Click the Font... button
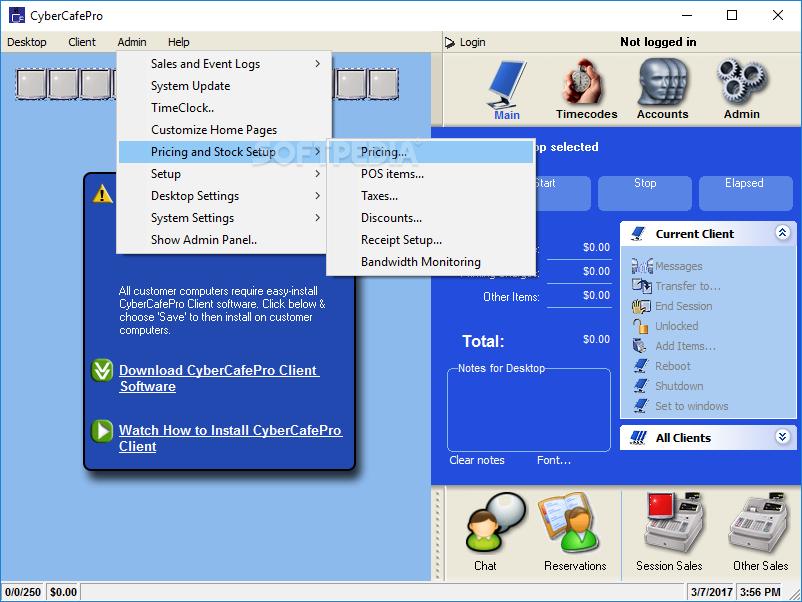This screenshot has height=602, width=802. point(554,460)
